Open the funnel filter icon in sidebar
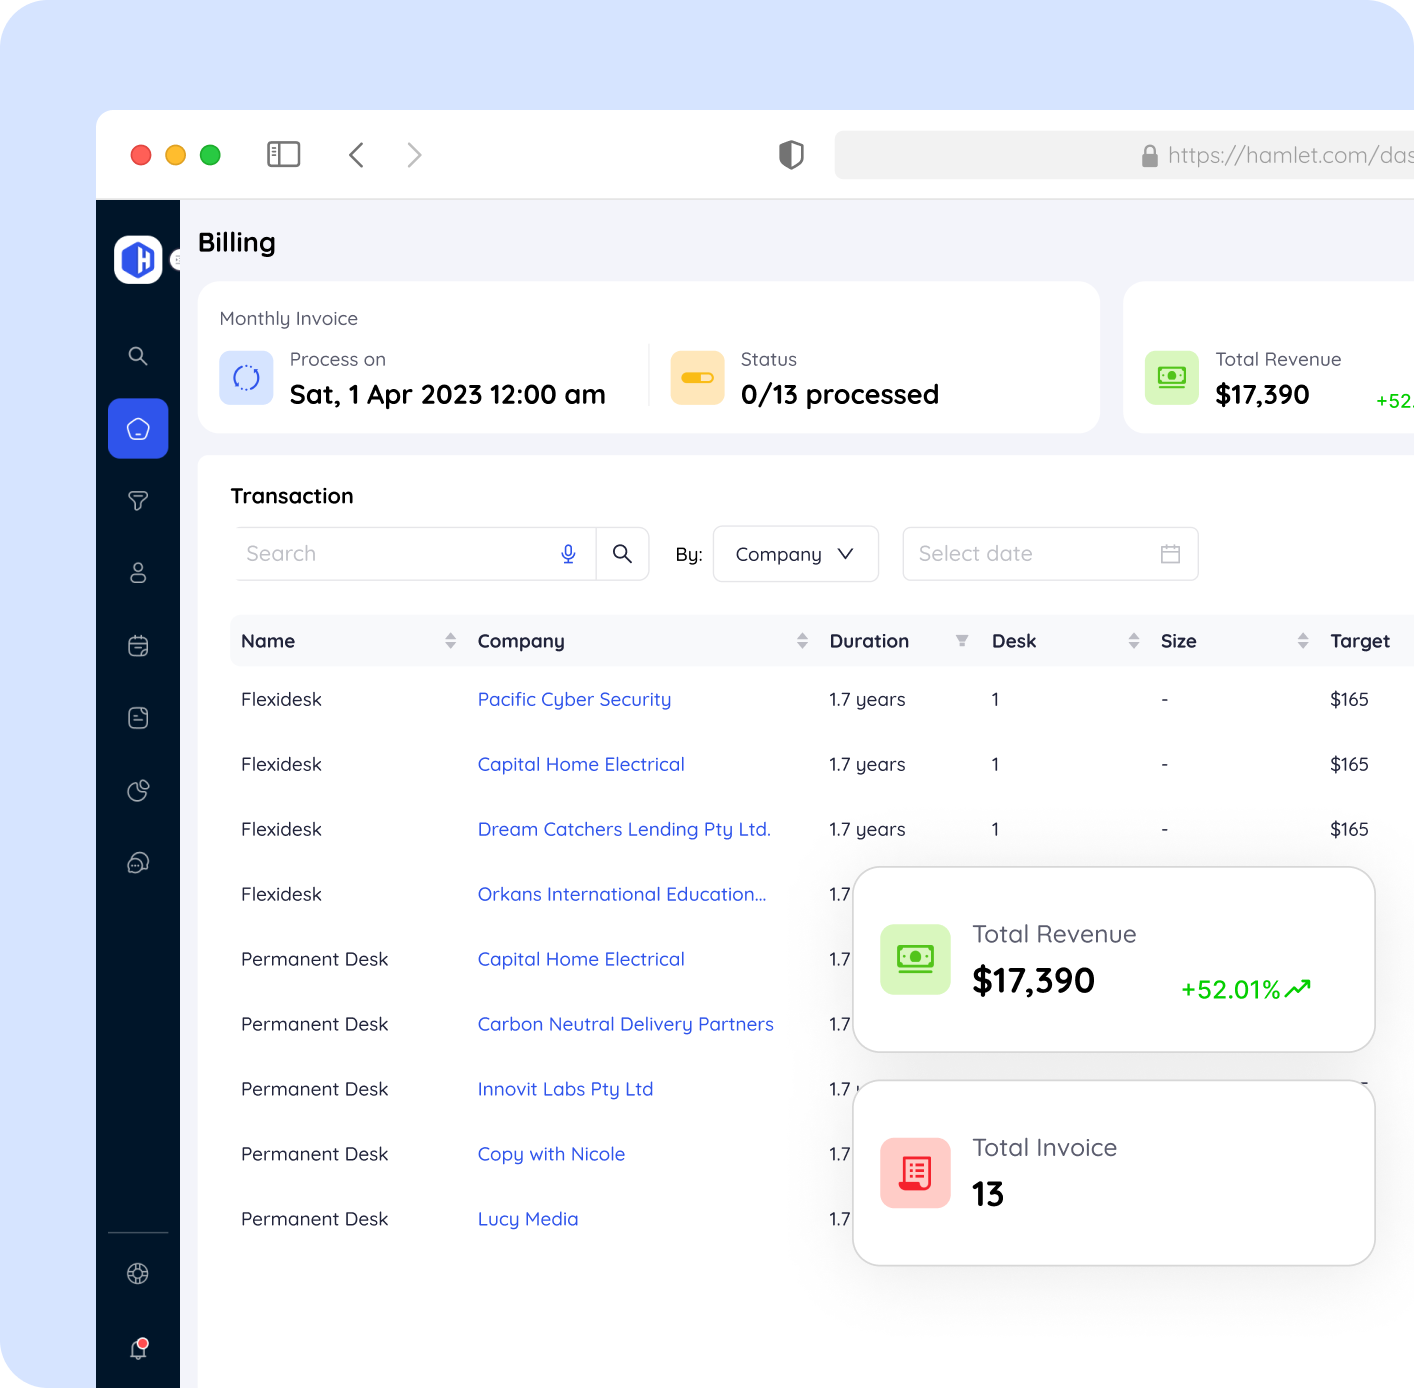Screen dimensions: 1414x1388 (x=138, y=501)
